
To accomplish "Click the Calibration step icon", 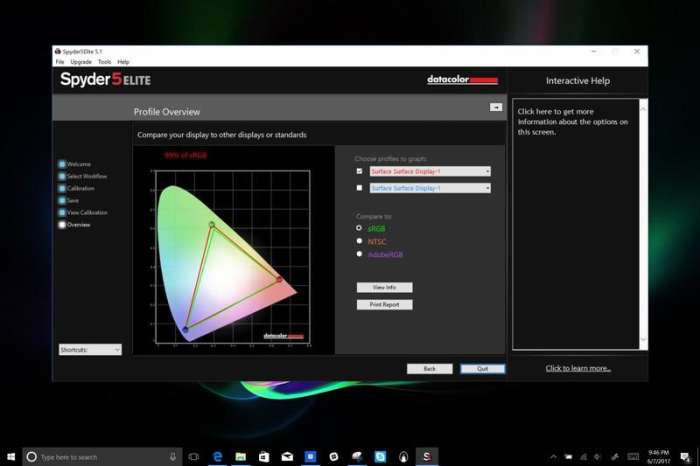I will [62, 188].
